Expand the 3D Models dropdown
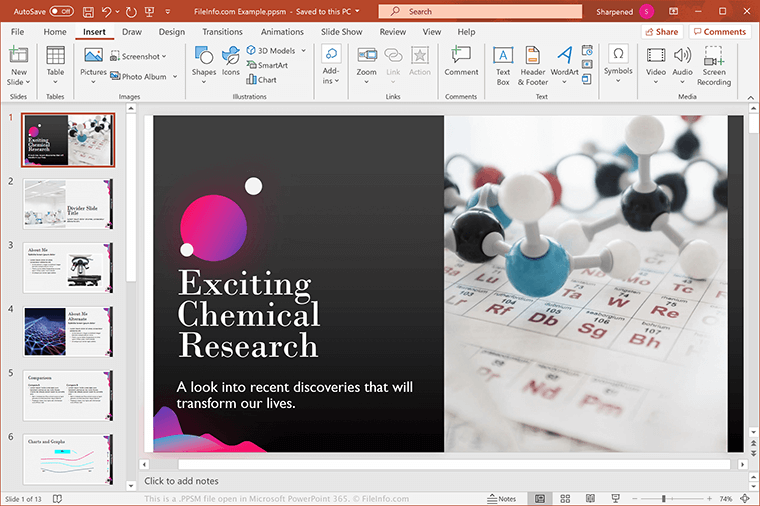 click(x=303, y=51)
